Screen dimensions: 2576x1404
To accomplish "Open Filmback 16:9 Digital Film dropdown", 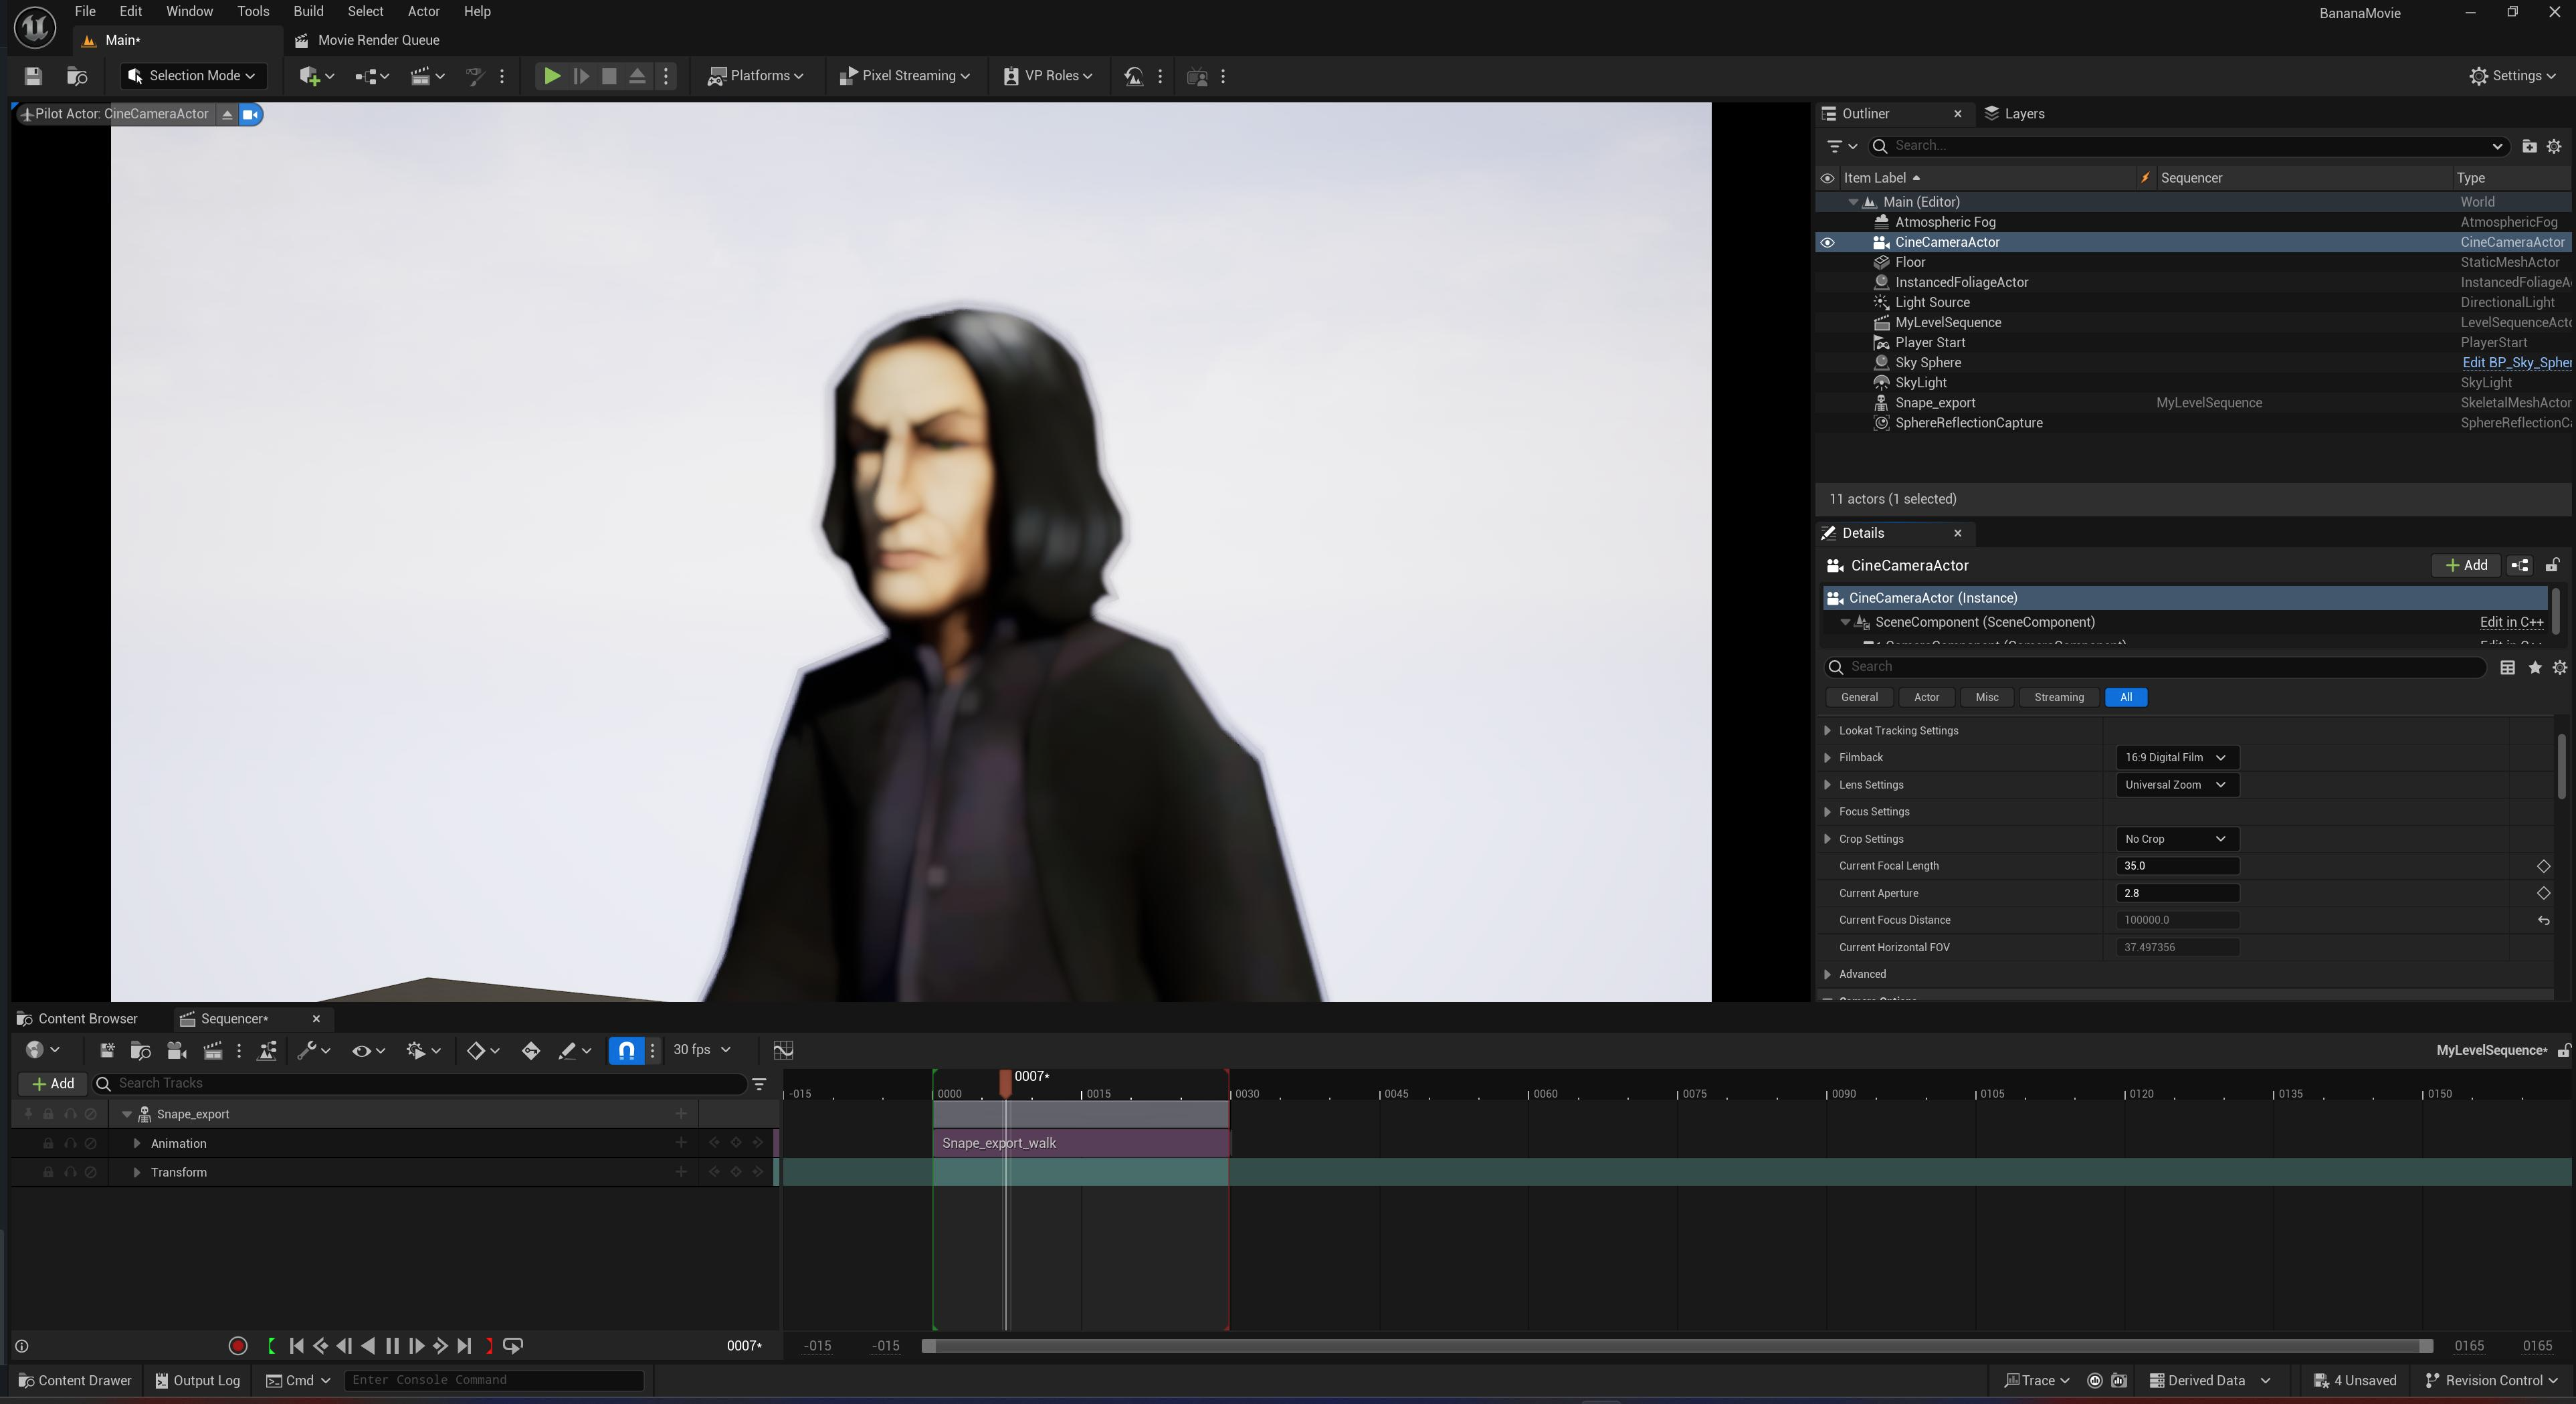I will coord(2176,757).
